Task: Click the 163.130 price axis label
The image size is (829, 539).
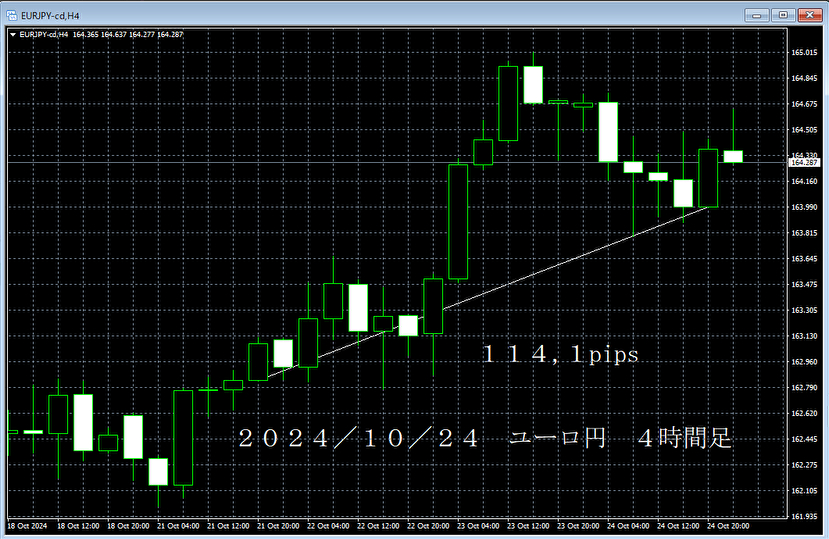Action: [x=804, y=336]
